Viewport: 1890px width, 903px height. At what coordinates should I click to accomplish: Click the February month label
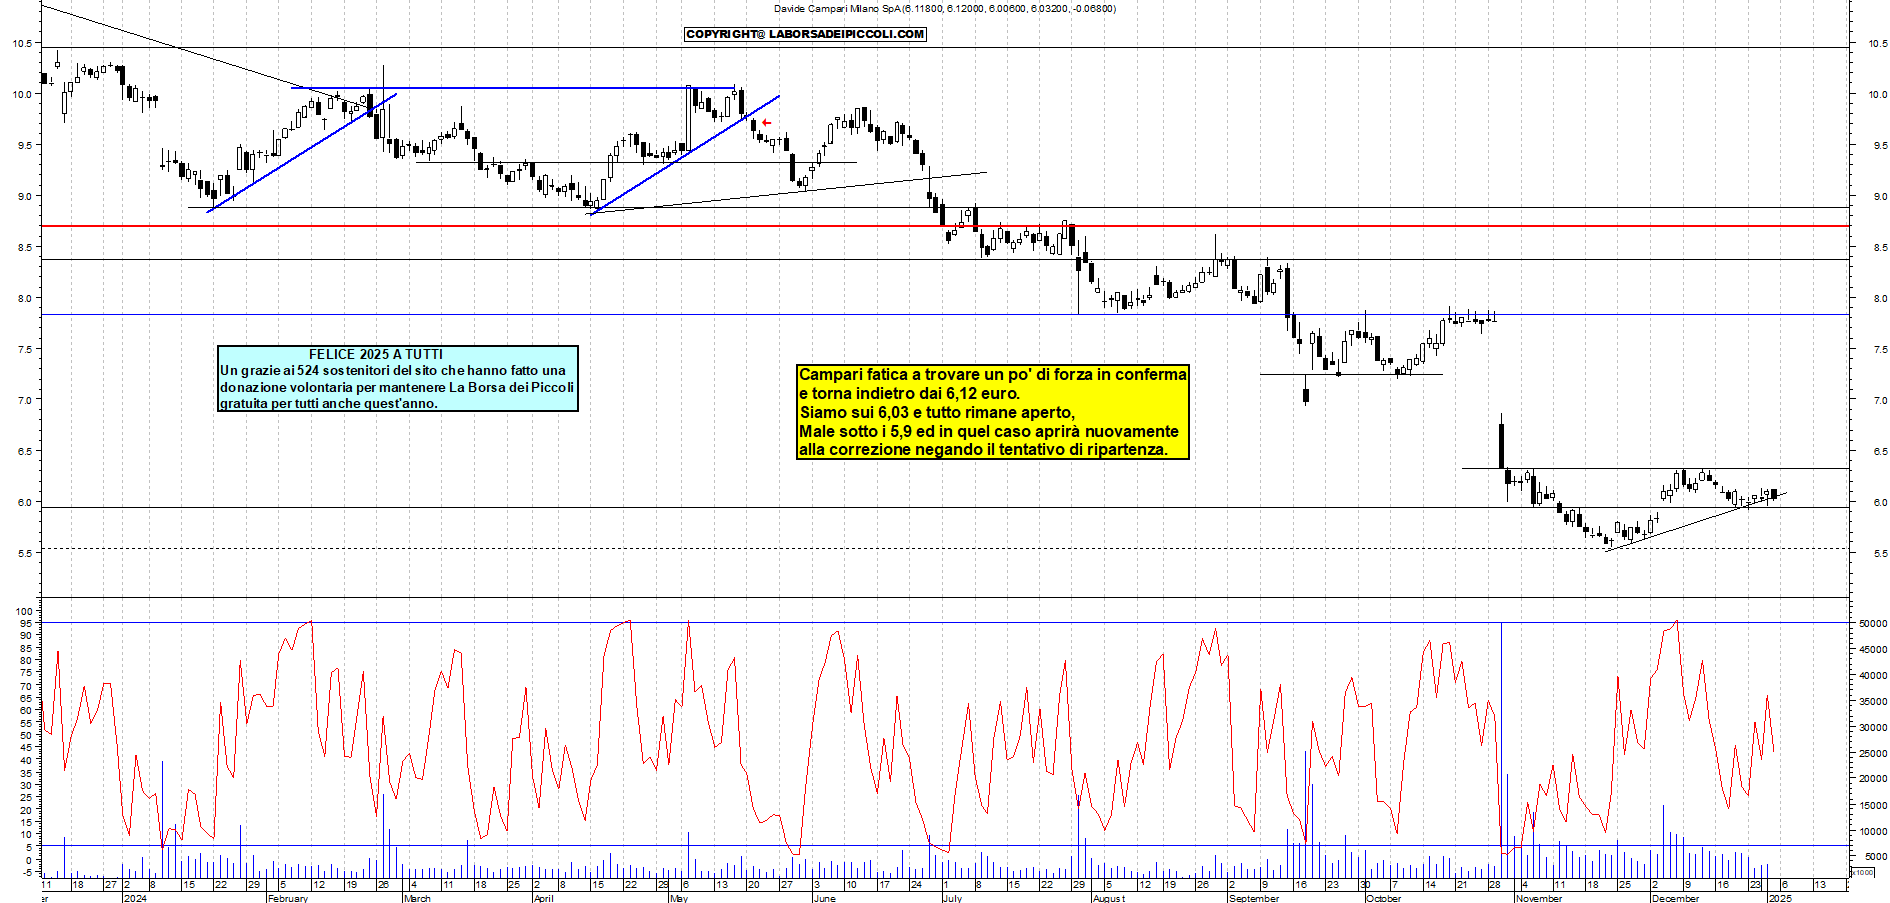coord(288,898)
